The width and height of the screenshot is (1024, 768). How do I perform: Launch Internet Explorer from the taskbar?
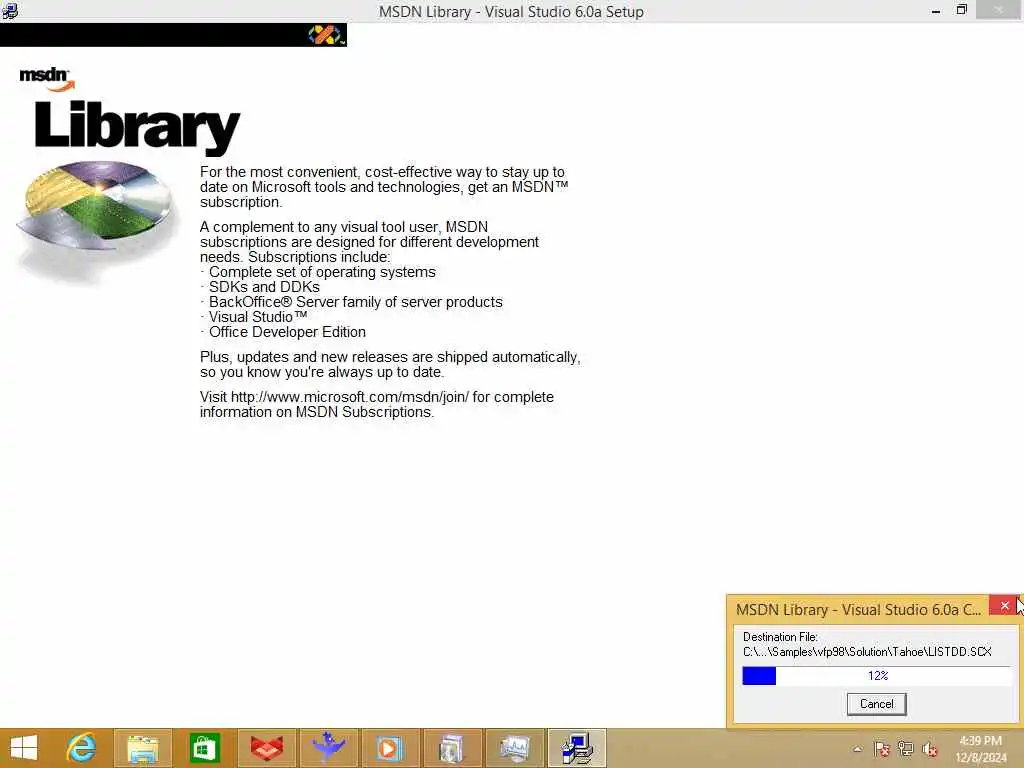click(x=82, y=748)
